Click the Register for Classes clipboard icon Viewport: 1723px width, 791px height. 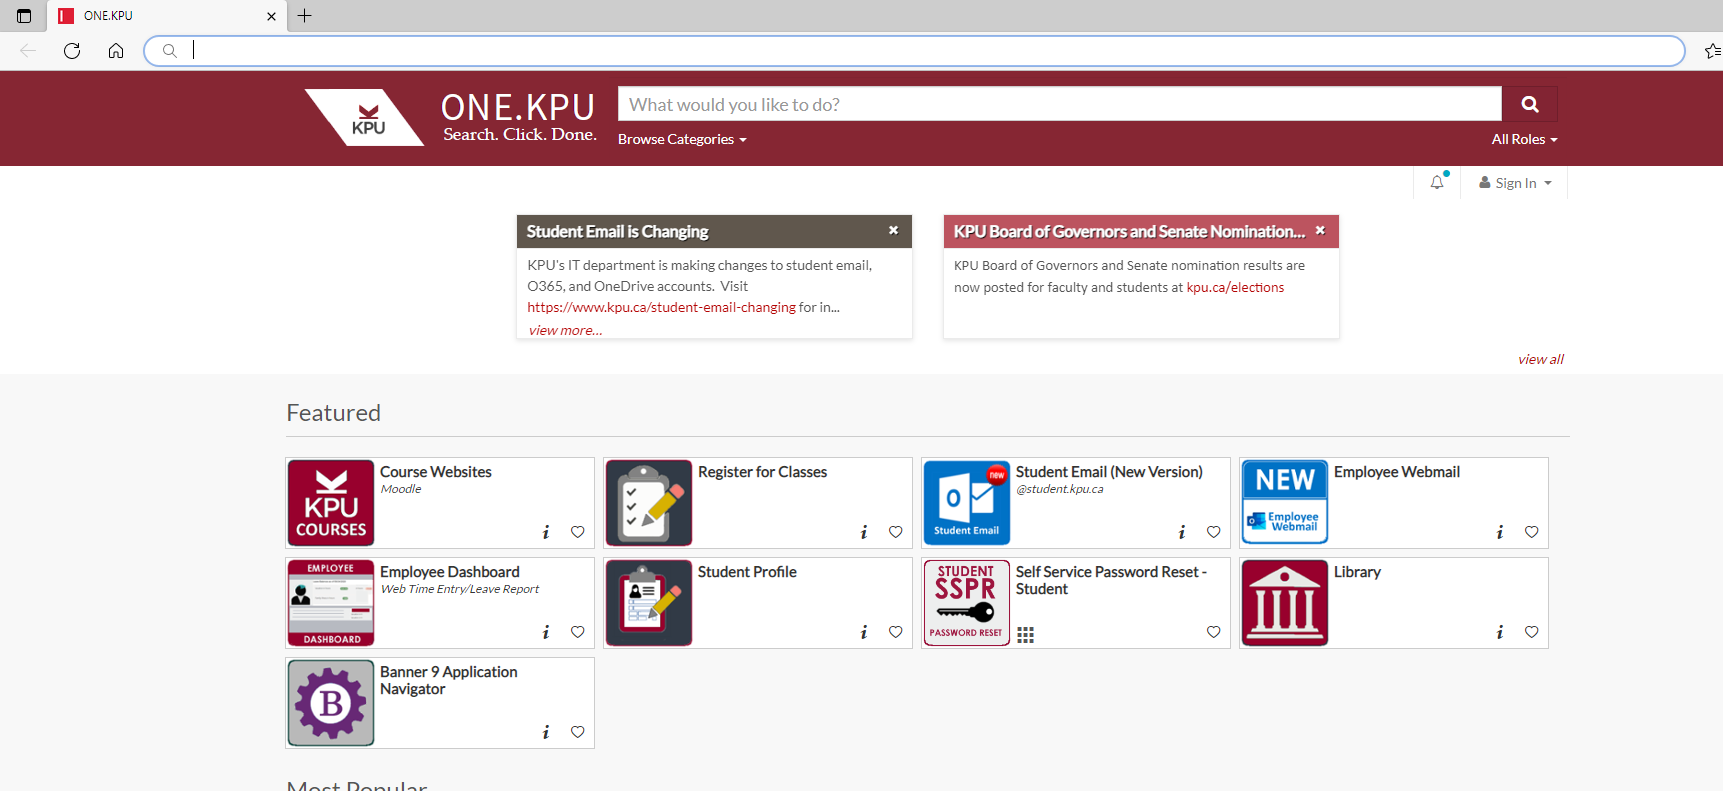(649, 503)
